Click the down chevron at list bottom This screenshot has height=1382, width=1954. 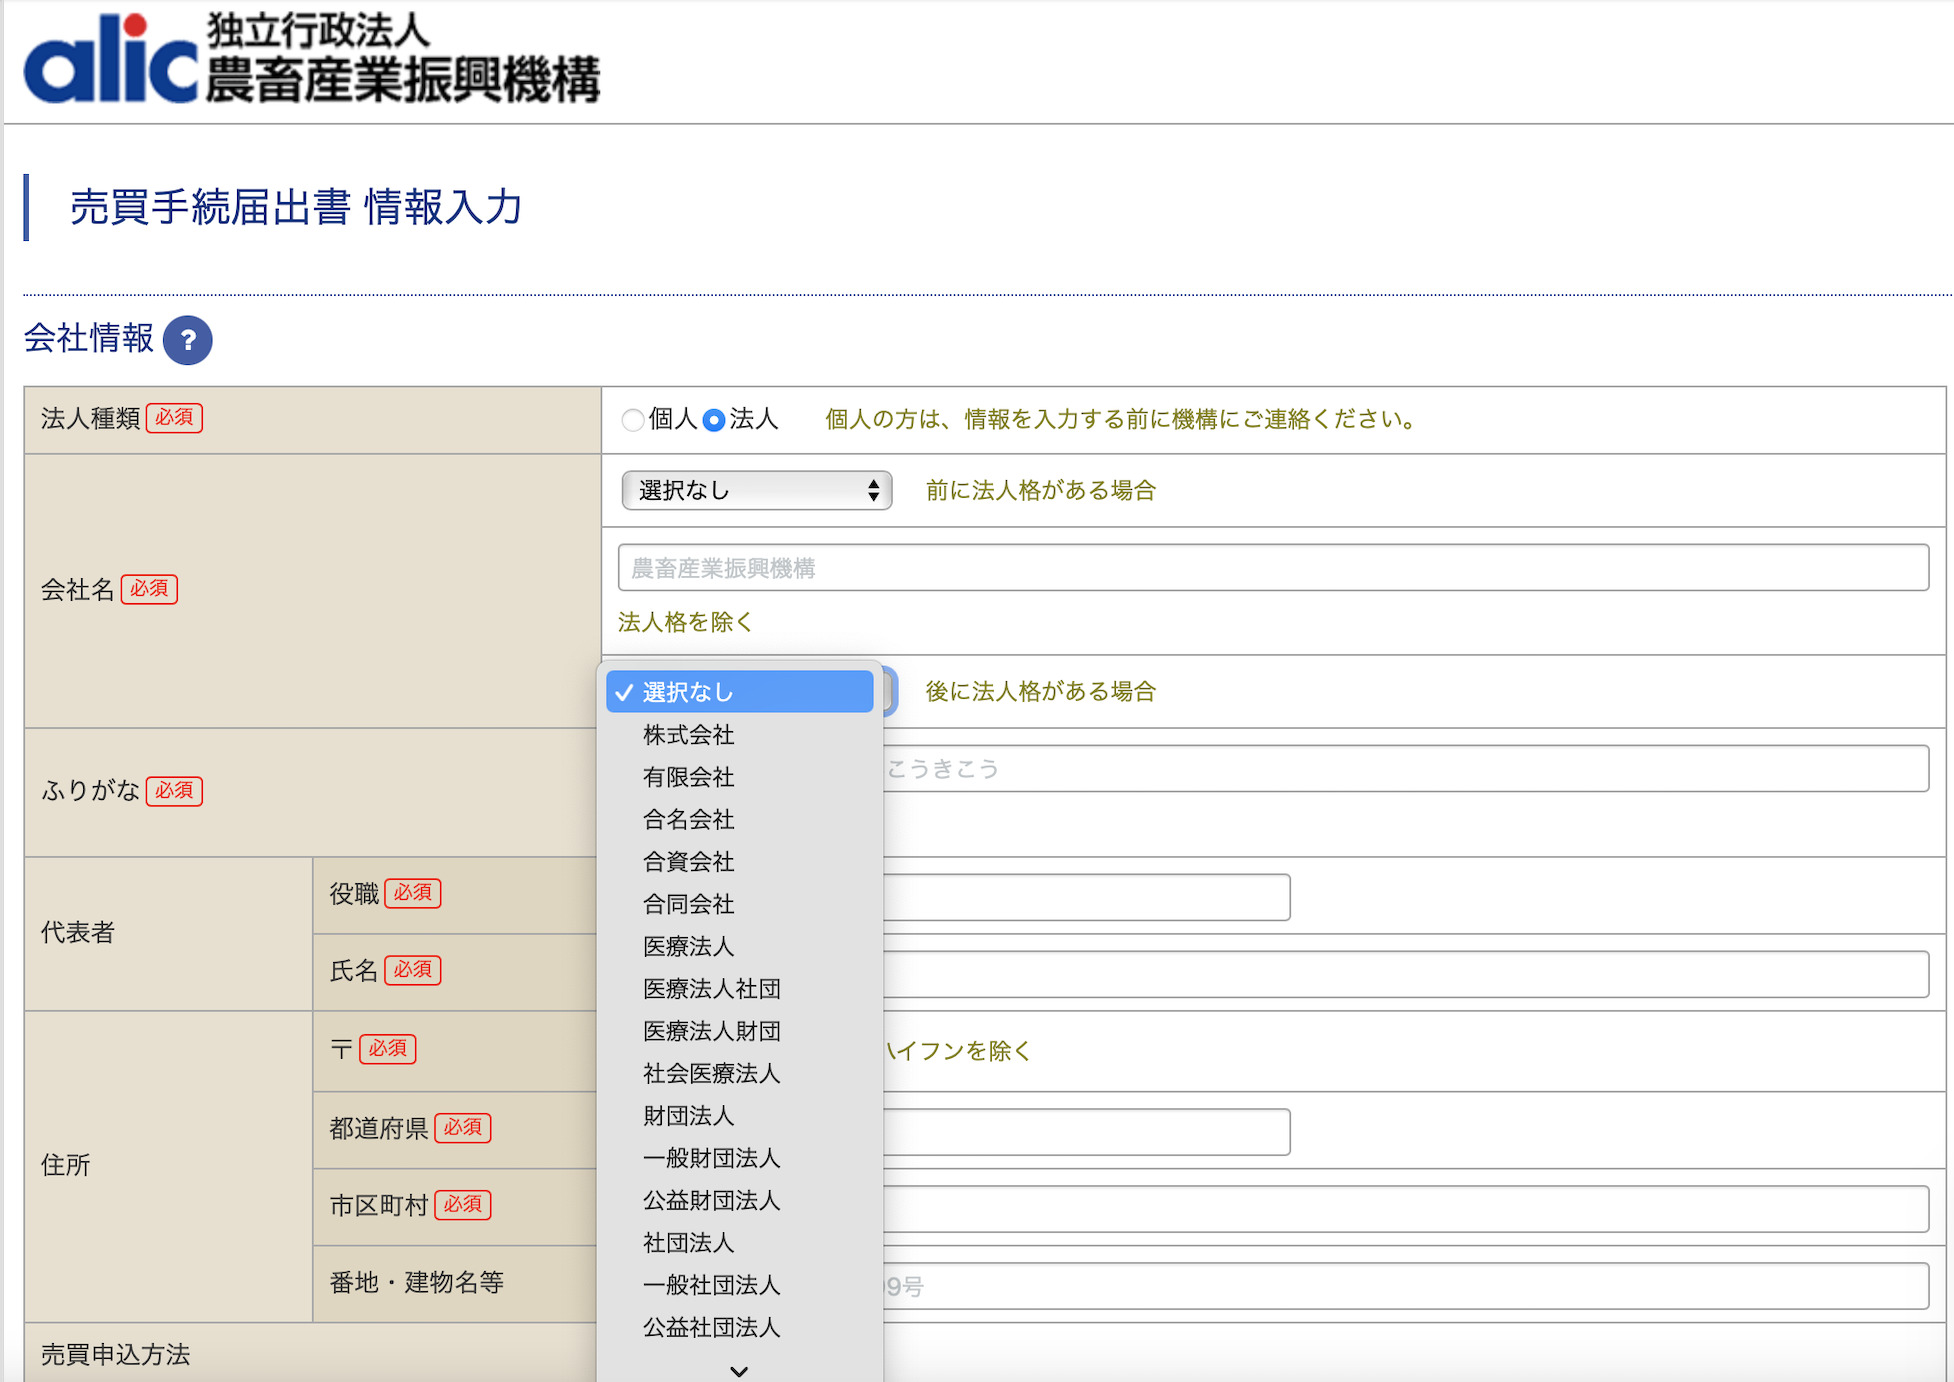tap(739, 1371)
